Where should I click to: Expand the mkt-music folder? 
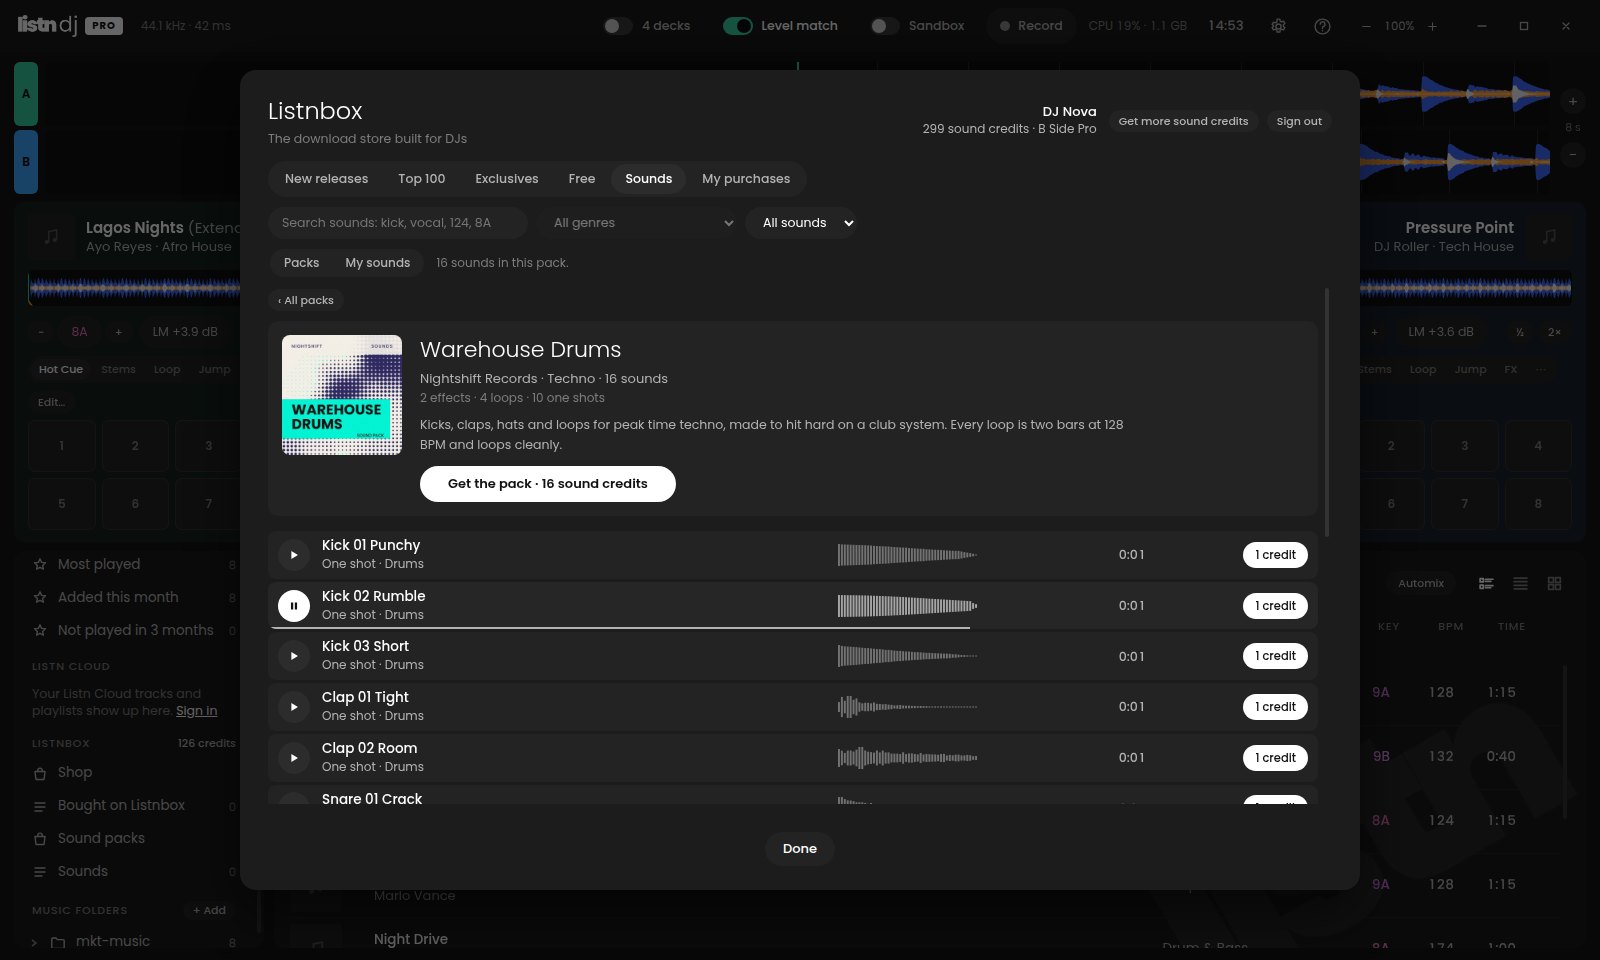(x=35, y=942)
